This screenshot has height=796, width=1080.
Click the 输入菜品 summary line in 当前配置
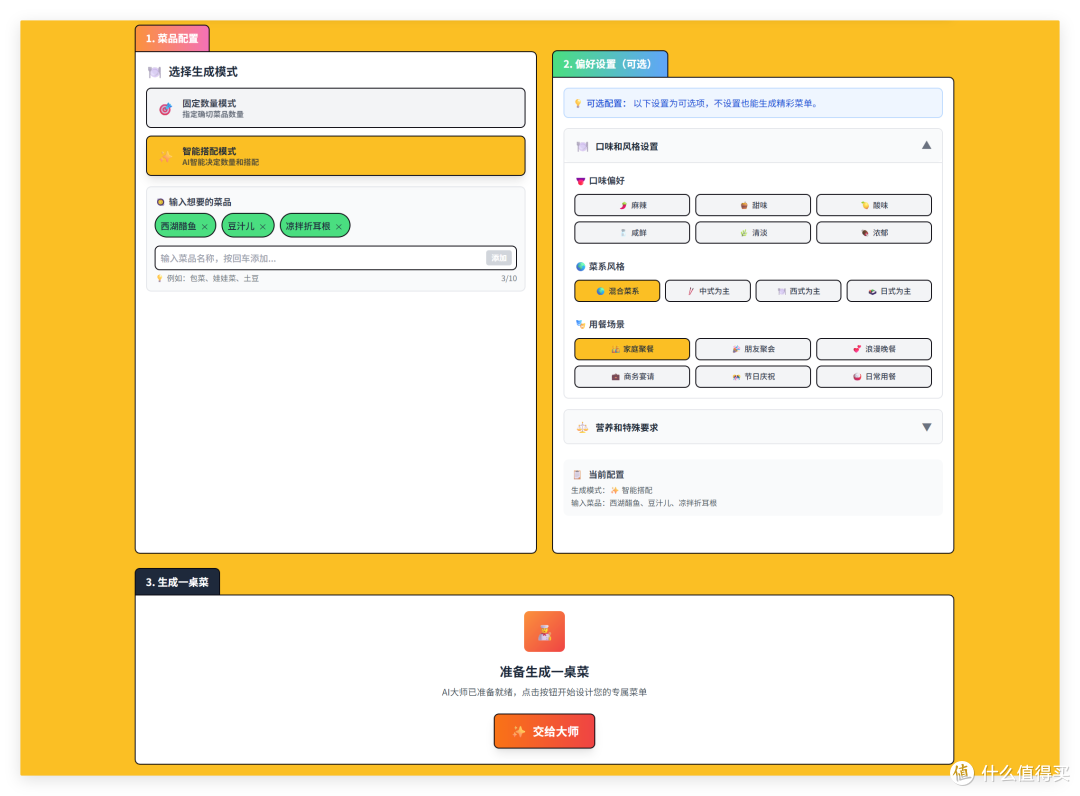tap(644, 503)
